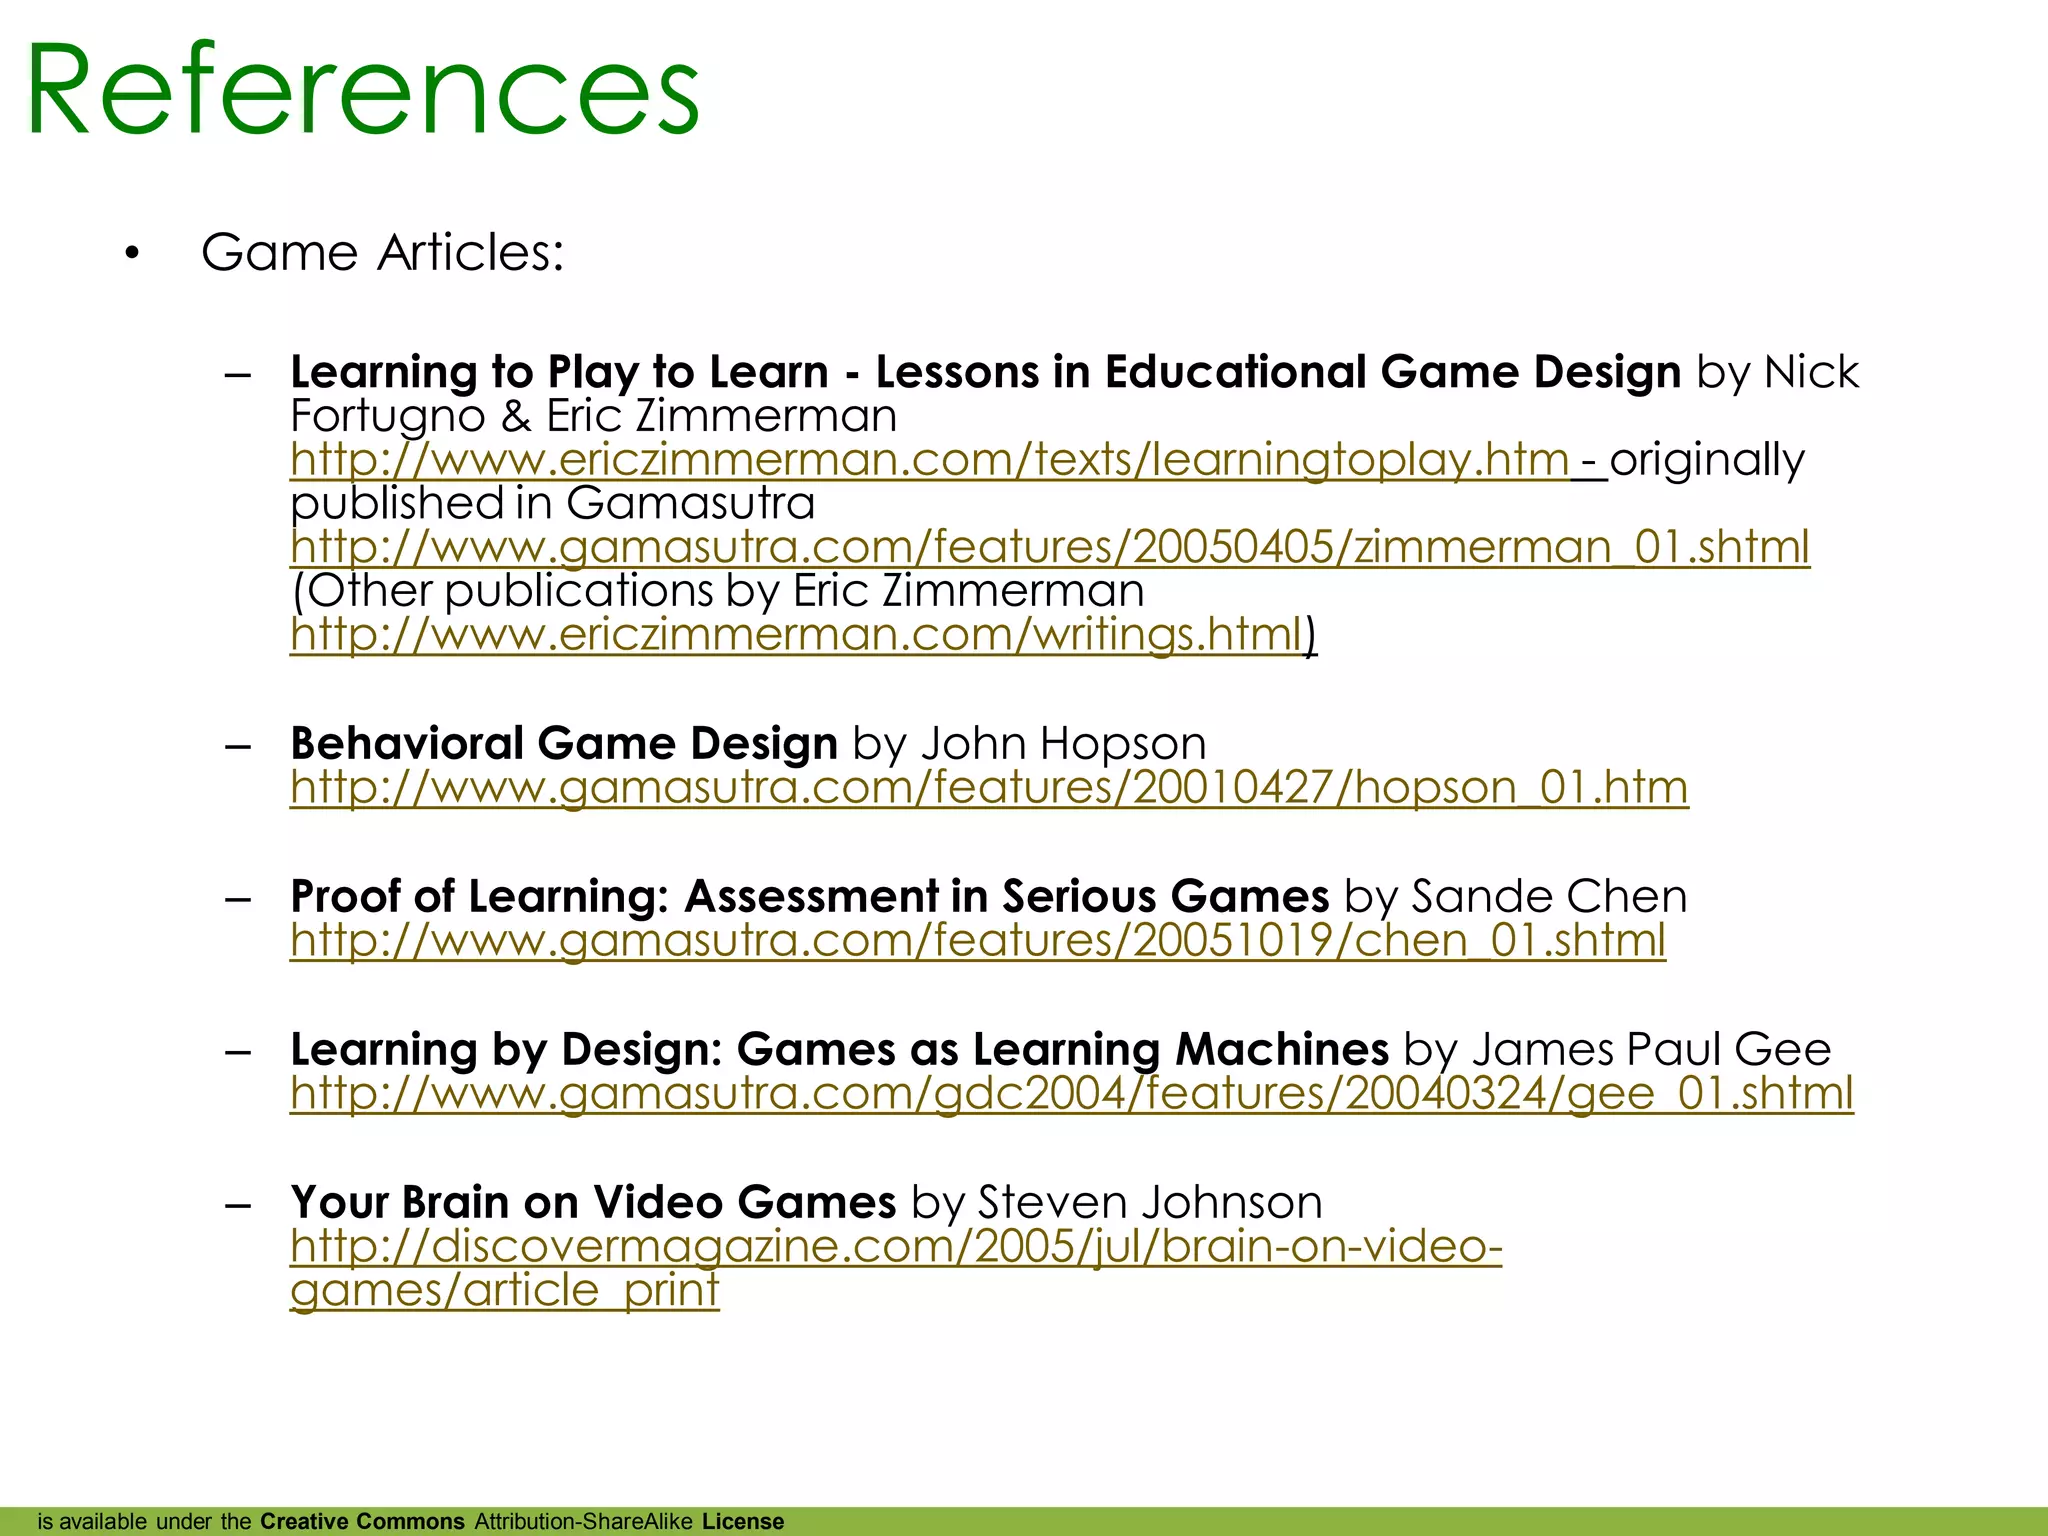Click the References slide title
The width and height of the screenshot is (2048, 1536).
point(362,88)
